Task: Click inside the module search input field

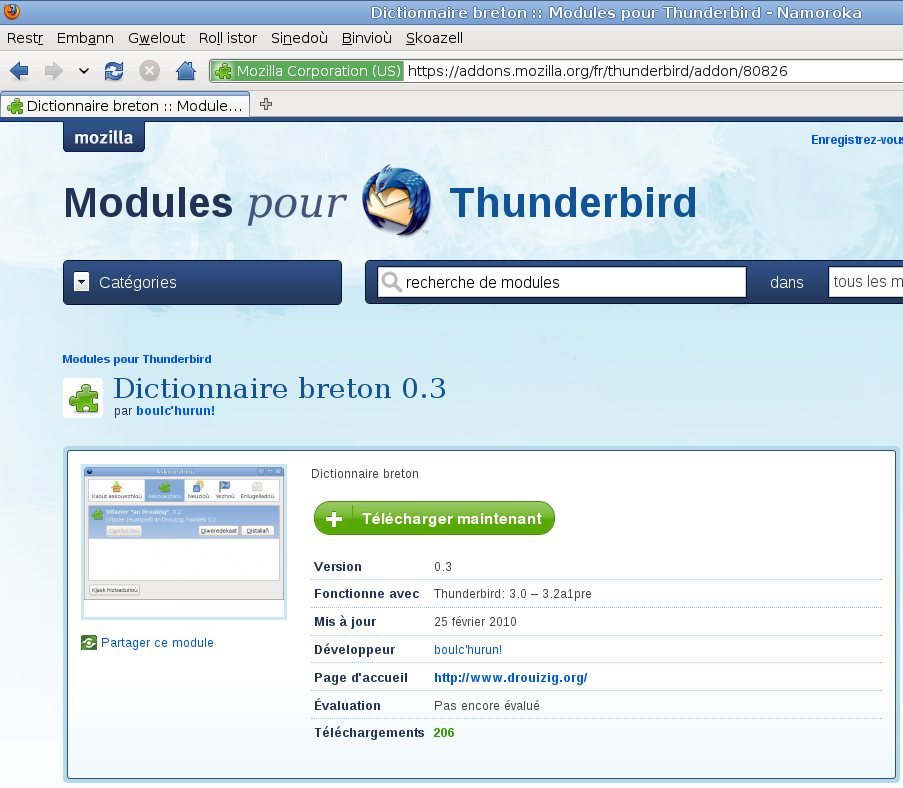Action: click(x=560, y=282)
